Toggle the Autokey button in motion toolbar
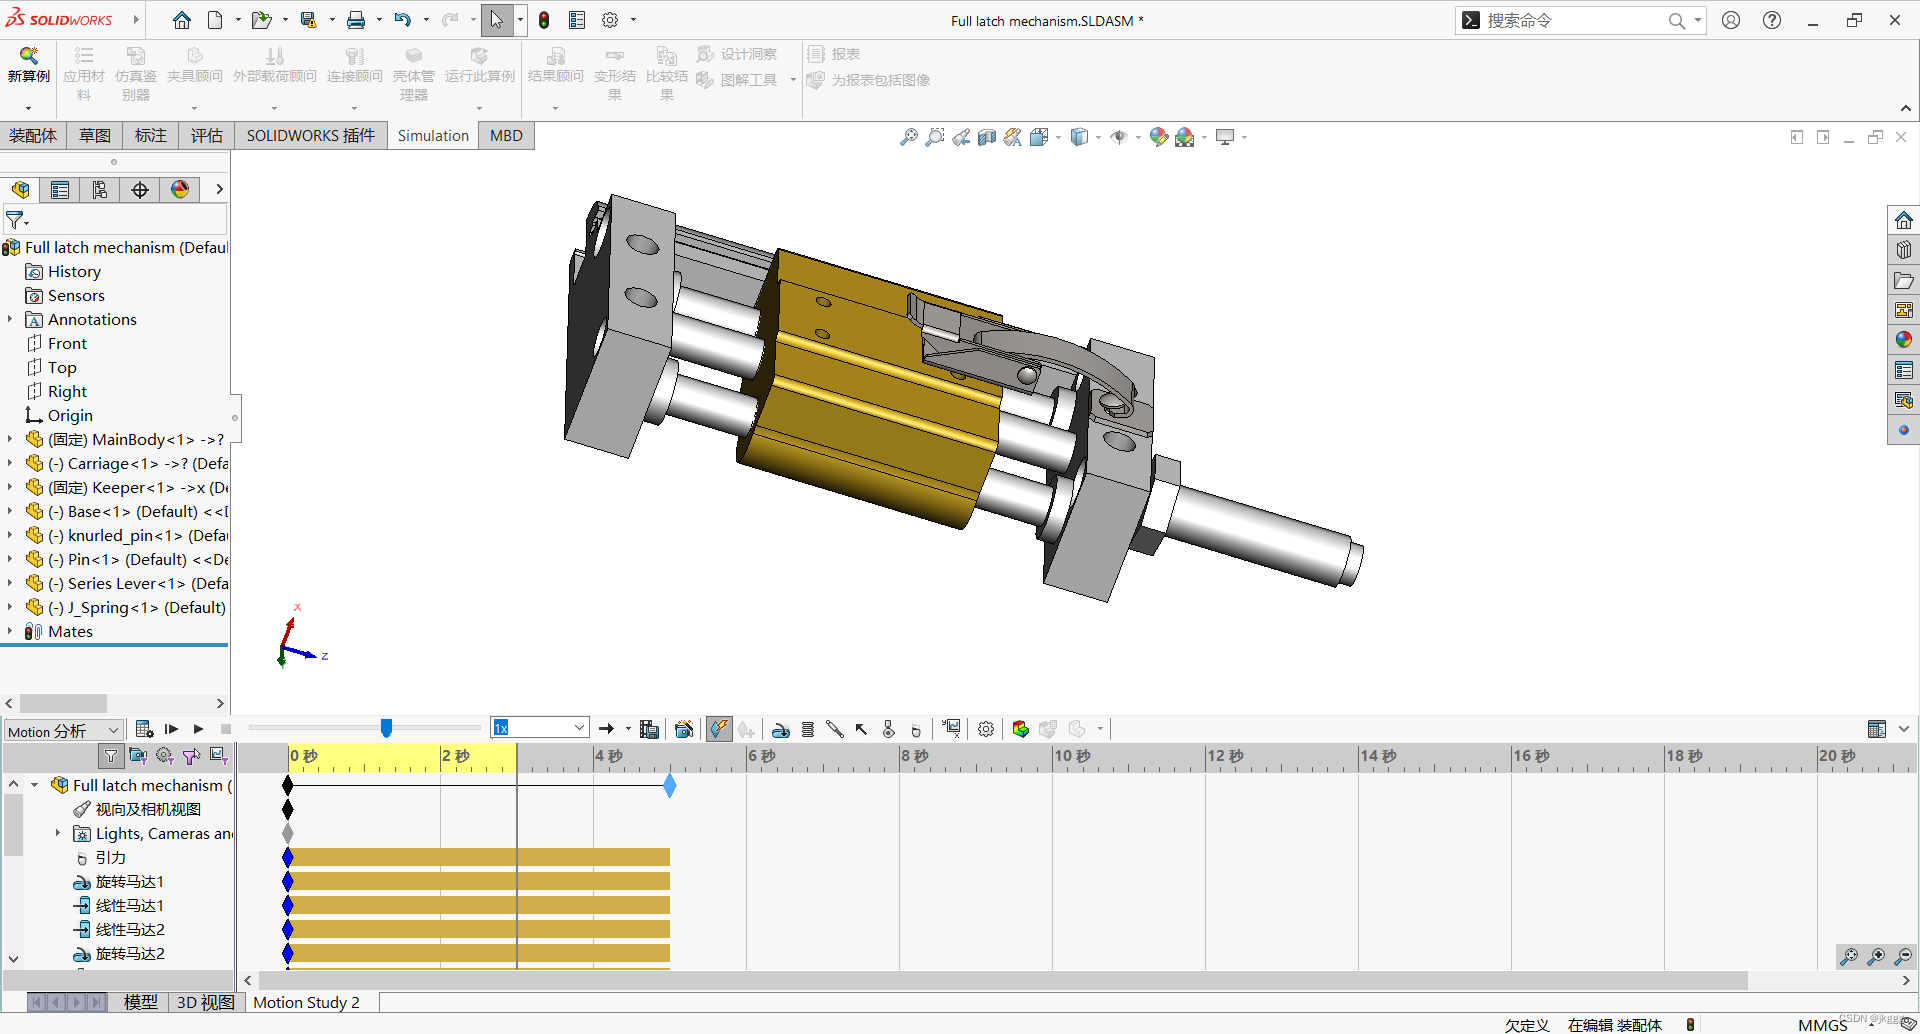Image resolution: width=1920 pixels, height=1034 pixels. [719, 728]
